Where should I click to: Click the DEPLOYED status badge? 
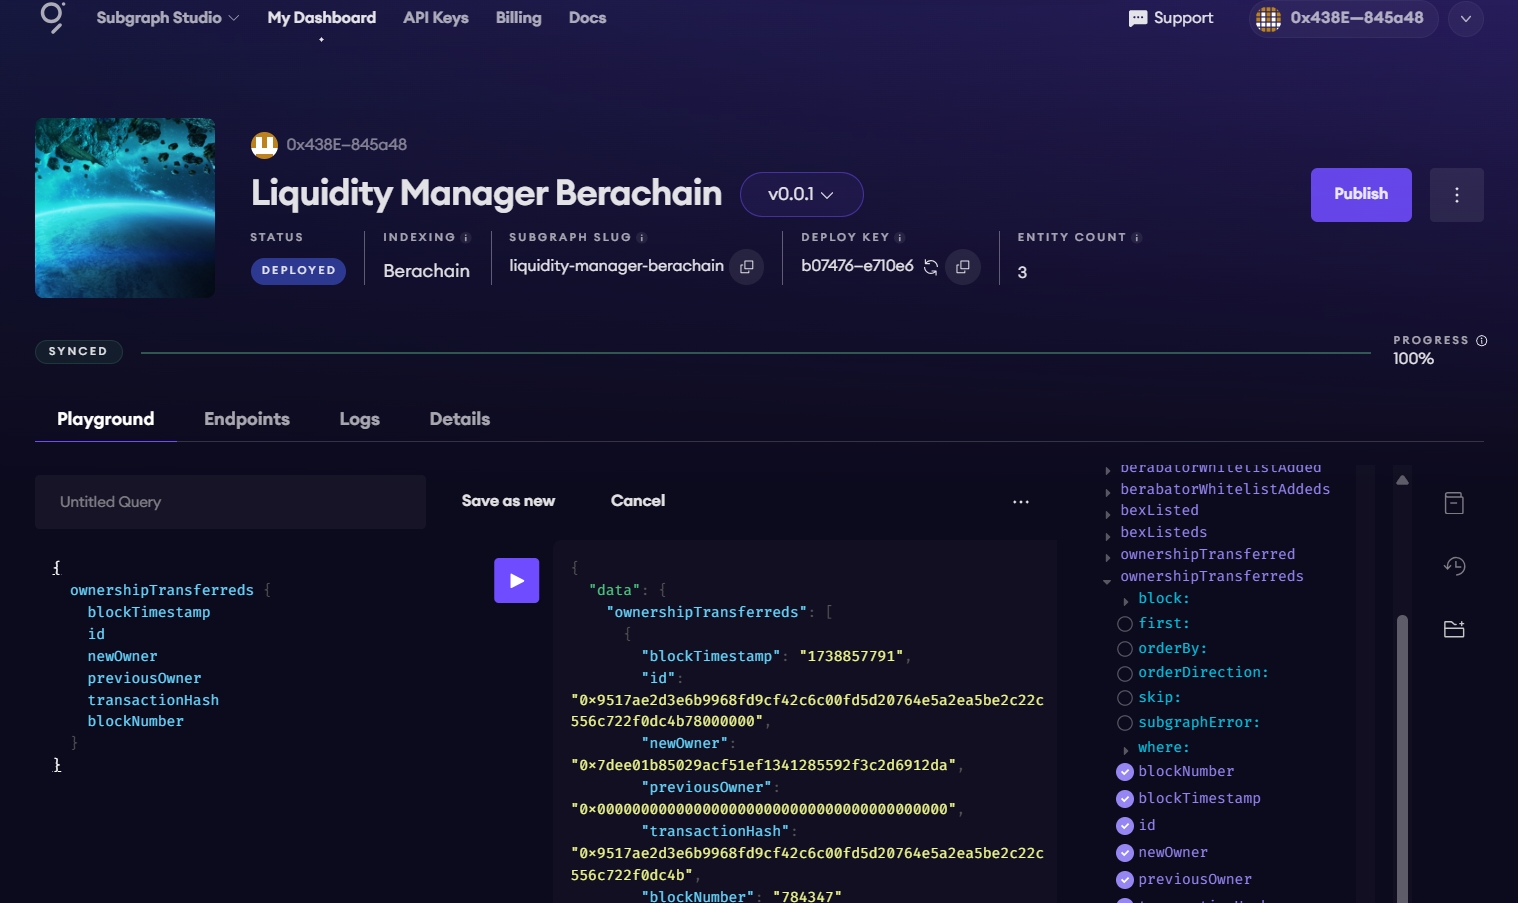[298, 271]
